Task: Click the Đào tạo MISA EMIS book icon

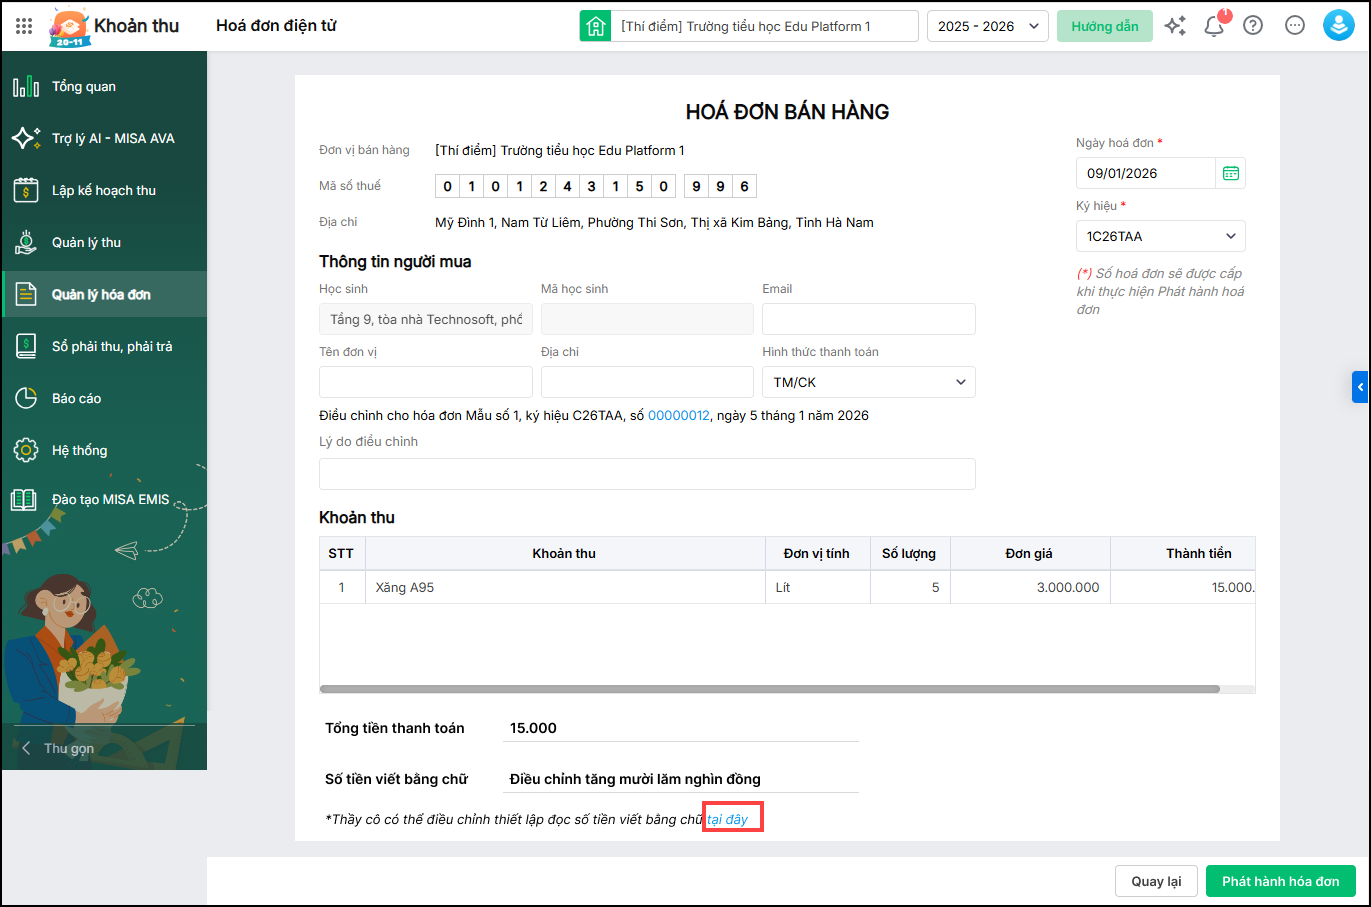Action: [24, 500]
